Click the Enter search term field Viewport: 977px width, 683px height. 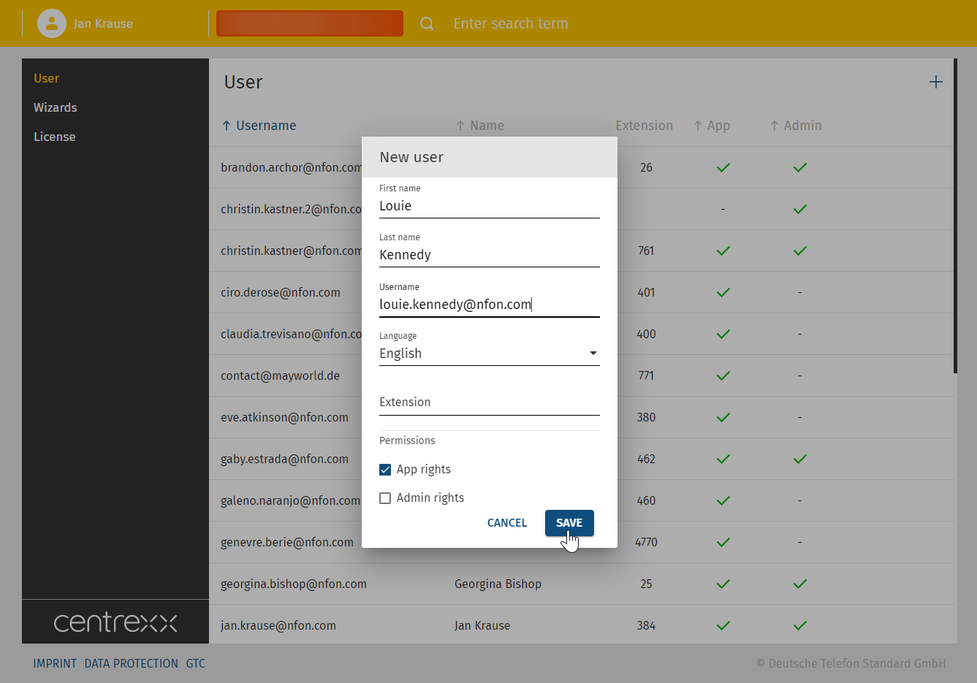point(510,24)
